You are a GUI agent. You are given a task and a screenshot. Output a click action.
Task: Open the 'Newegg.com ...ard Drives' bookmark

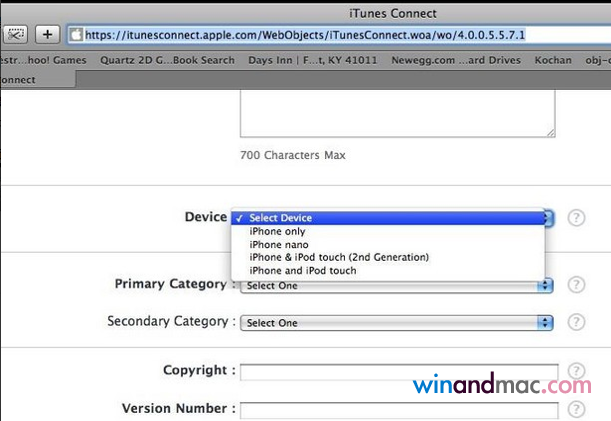tap(455, 60)
